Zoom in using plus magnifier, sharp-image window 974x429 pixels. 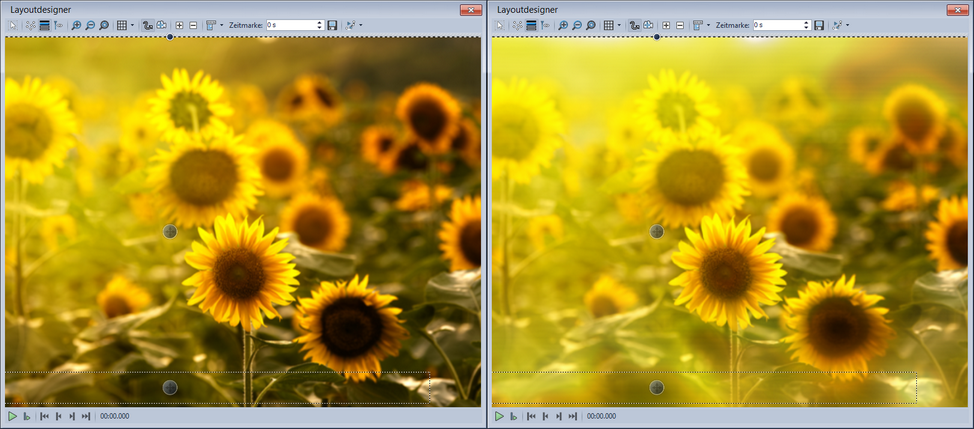pyautogui.click(x=76, y=25)
